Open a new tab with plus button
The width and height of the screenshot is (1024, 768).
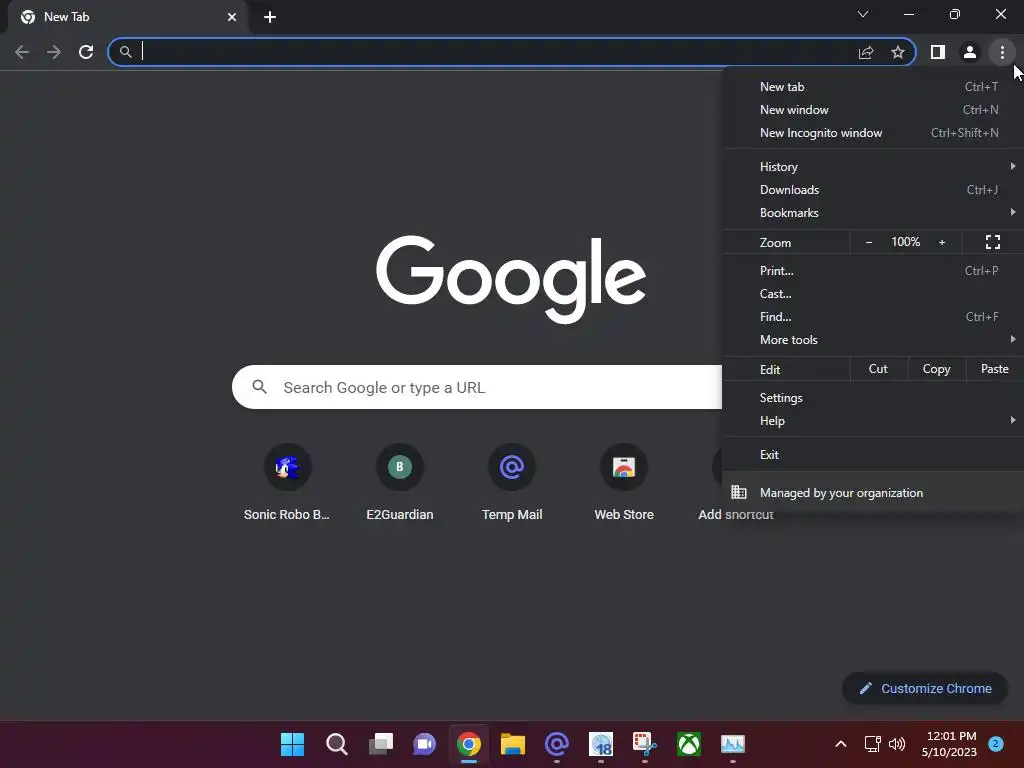[270, 17]
